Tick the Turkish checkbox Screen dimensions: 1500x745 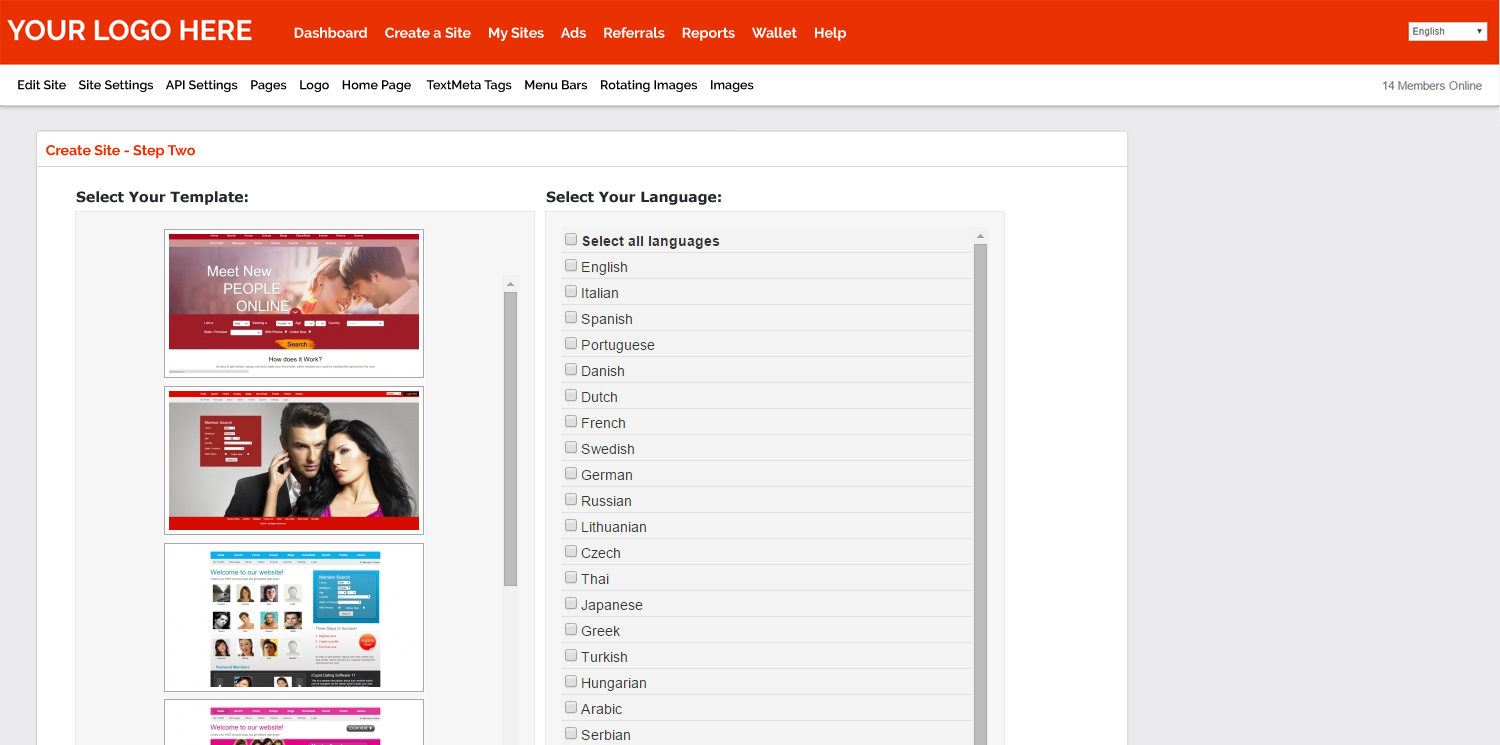[x=571, y=656]
